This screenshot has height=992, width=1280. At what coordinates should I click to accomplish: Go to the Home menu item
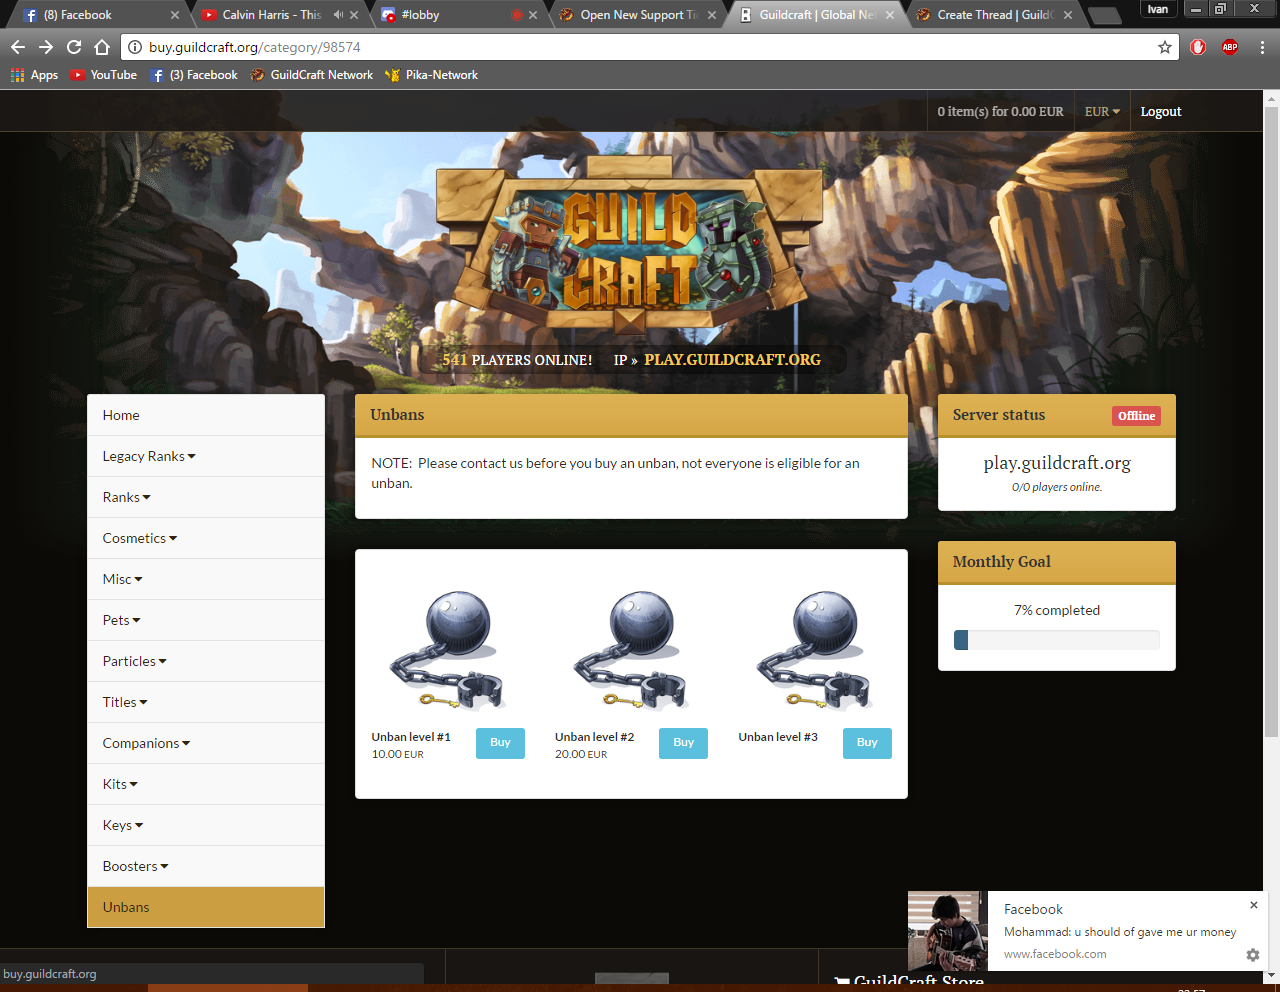pos(206,415)
